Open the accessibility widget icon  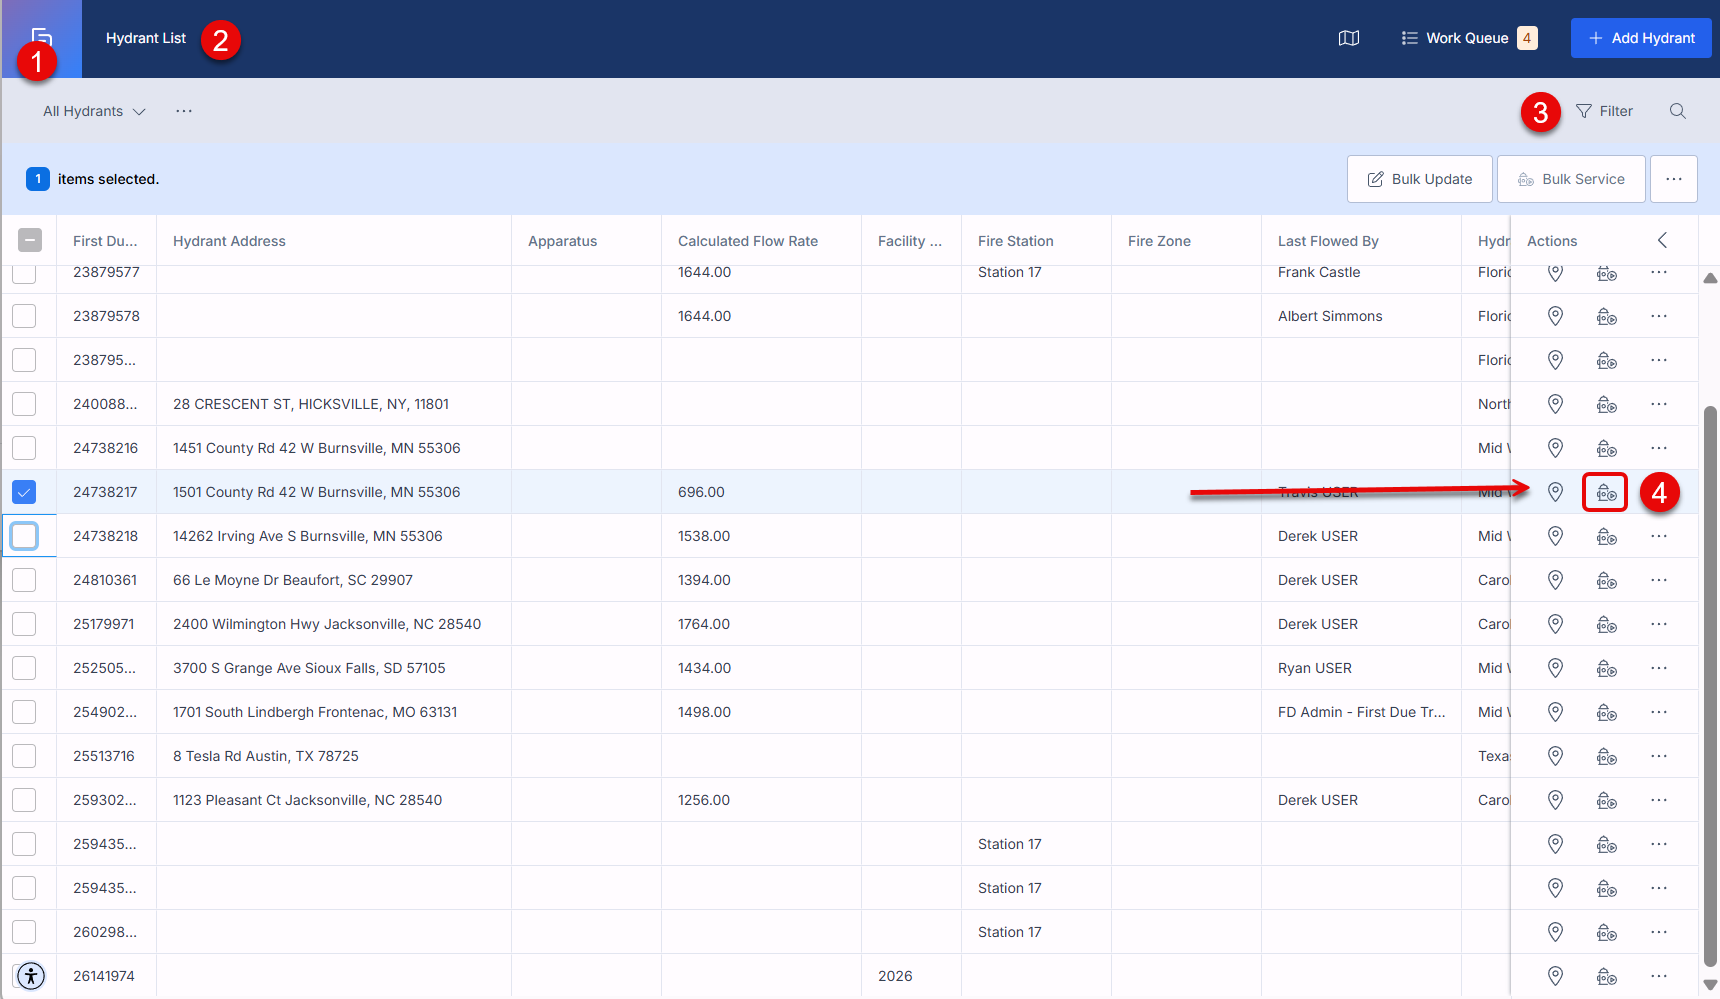[x=31, y=975]
